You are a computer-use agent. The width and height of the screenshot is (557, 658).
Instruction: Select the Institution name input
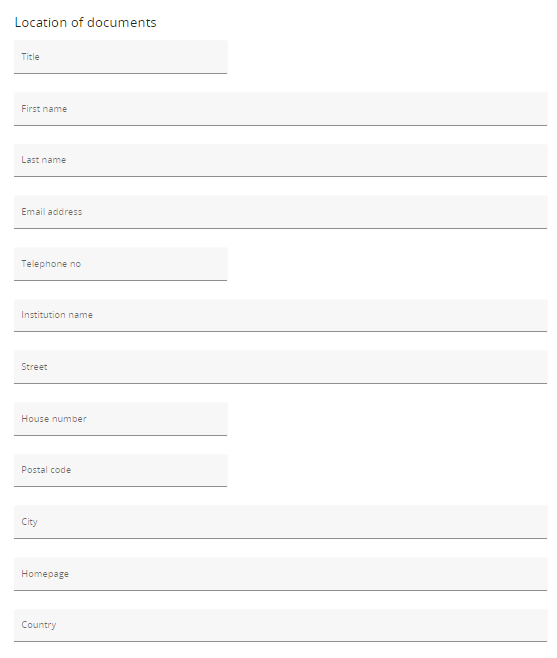[x=281, y=315]
